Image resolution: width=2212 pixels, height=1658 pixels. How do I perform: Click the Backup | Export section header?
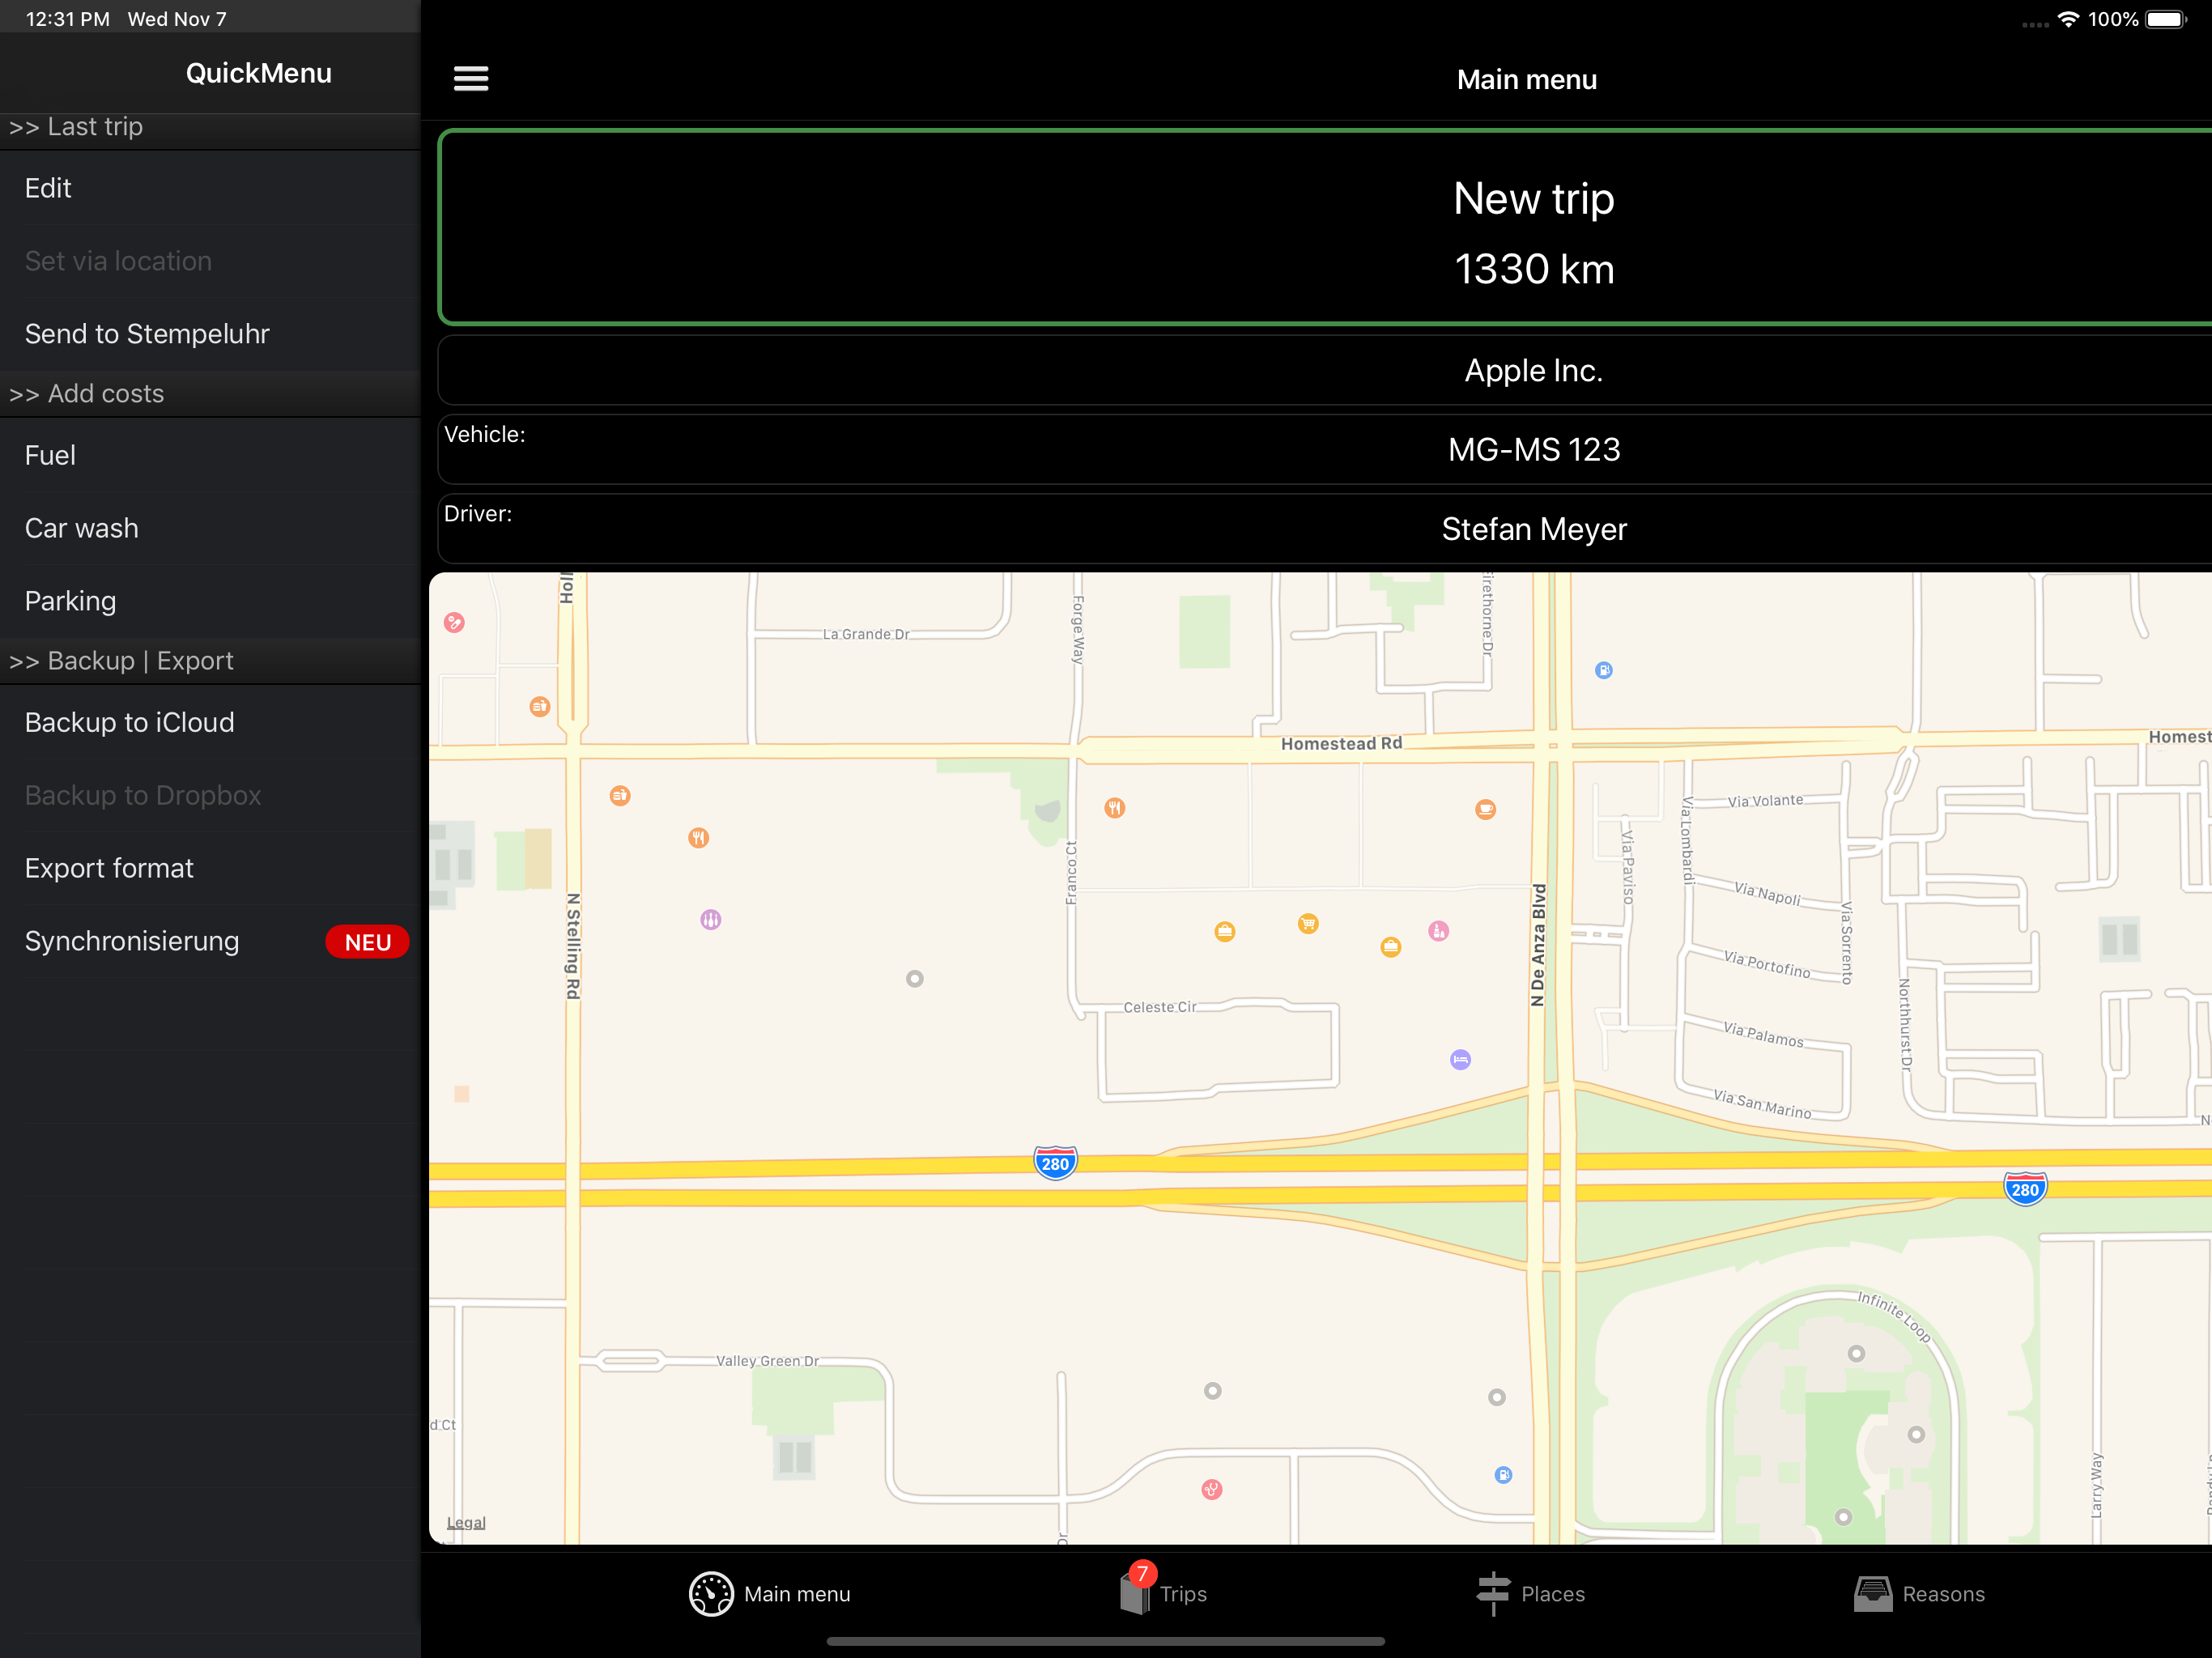[210, 661]
